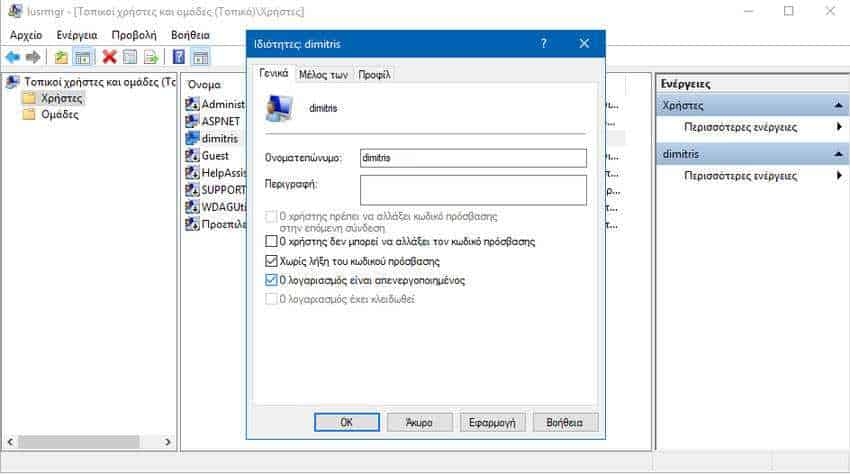The width and height of the screenshot is (850, 474).
Task: Collapse the Χρήστες section in Actions pane
Action: pos(838,105)
